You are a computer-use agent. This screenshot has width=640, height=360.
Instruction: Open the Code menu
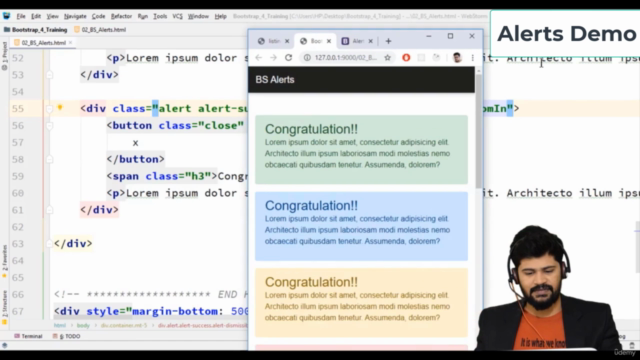[98, 16]
